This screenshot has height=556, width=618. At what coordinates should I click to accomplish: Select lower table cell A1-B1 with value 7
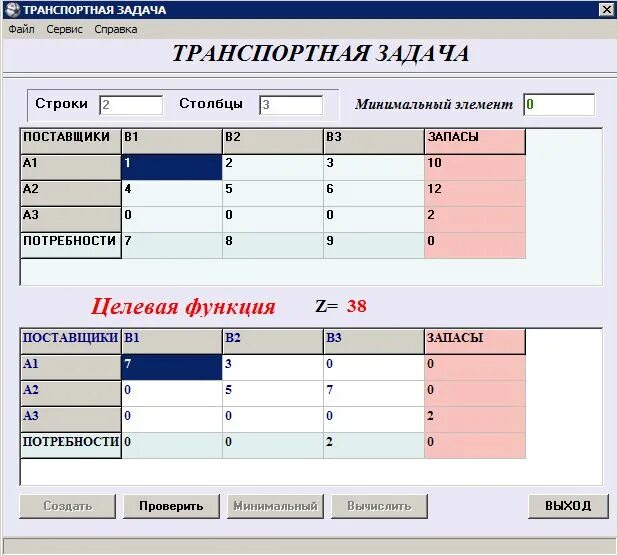pyautogui.click(x=172, y=368)
